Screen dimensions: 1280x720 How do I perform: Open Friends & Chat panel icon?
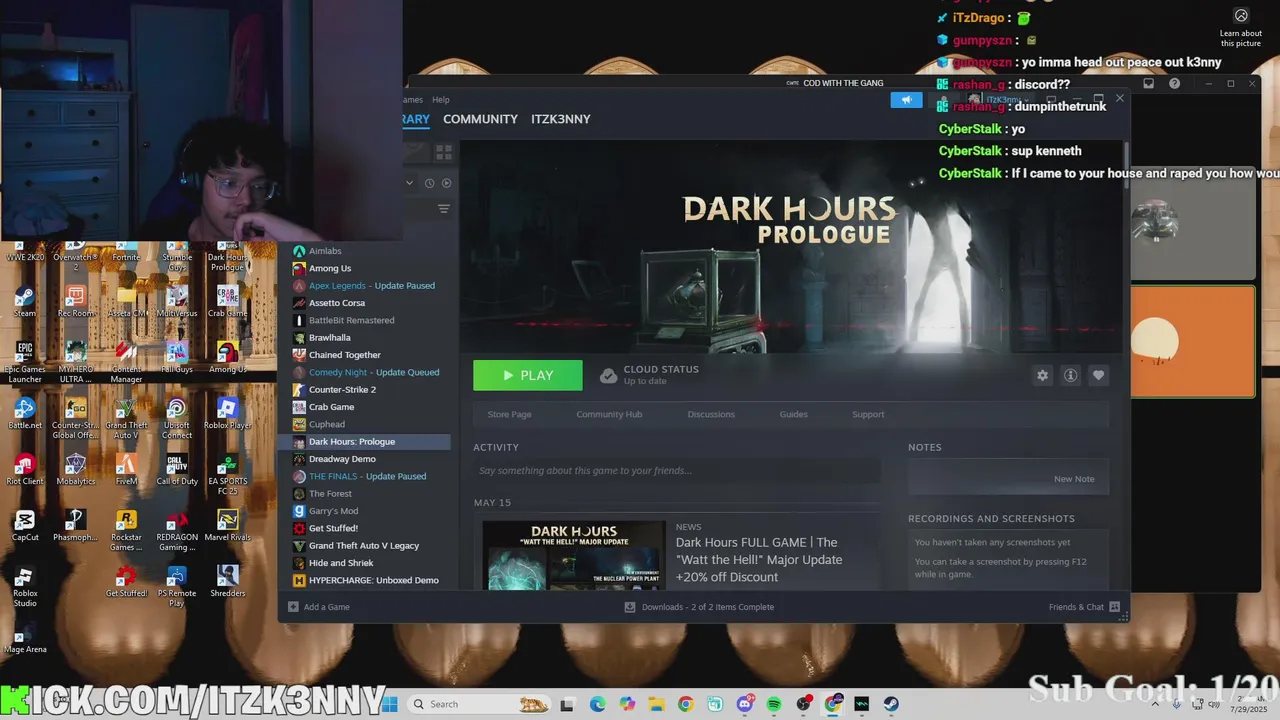(1115, 607)
